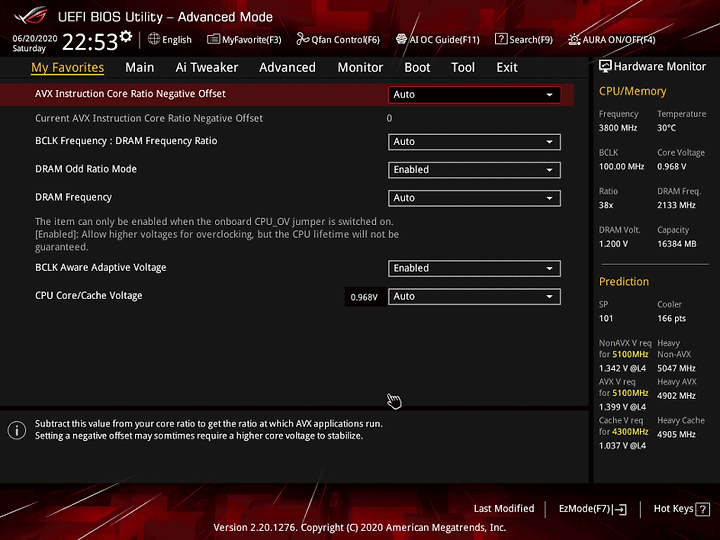Click the EzMode exit arrow icon
This screenshot has width=720, height=540.
(620, 509)
